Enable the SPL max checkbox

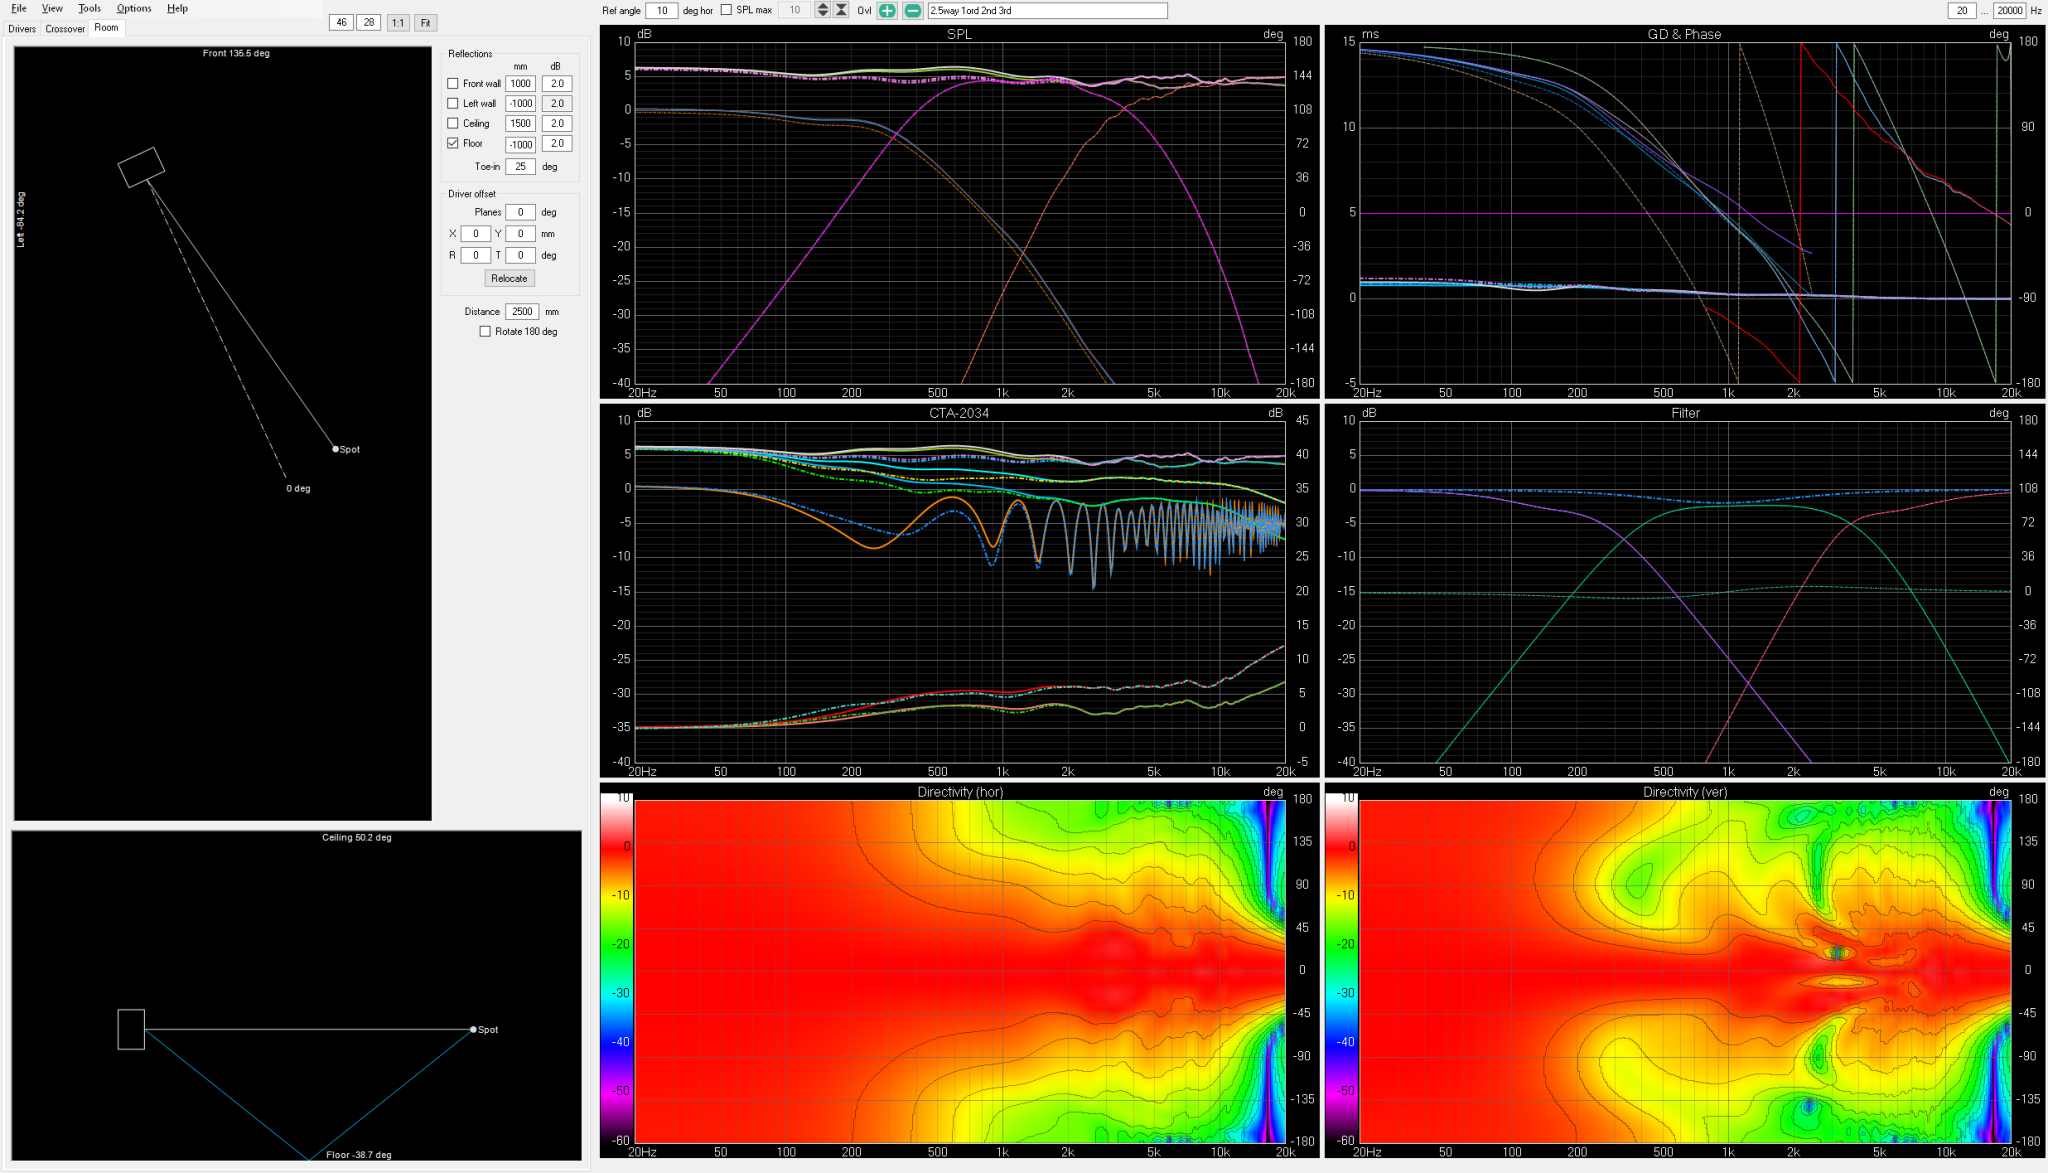click(727, 10)
